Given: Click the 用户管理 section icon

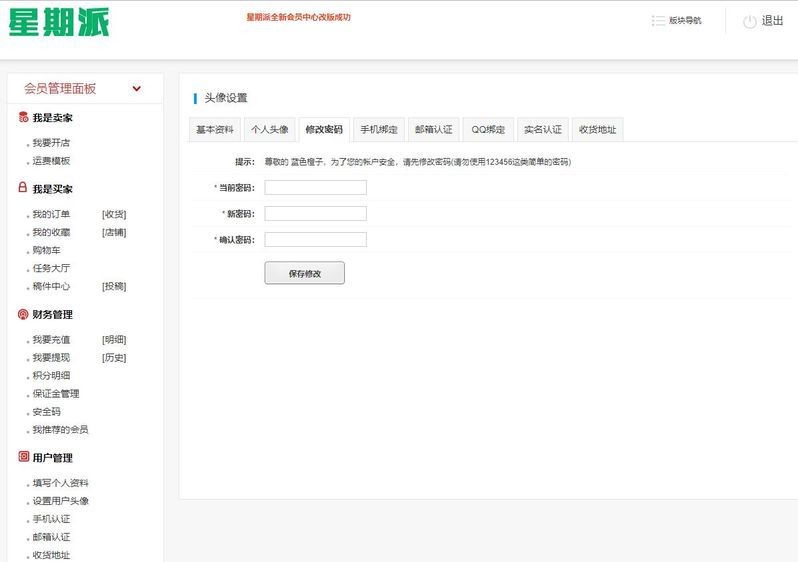Looking at the screenshot, I should [23, 457].
